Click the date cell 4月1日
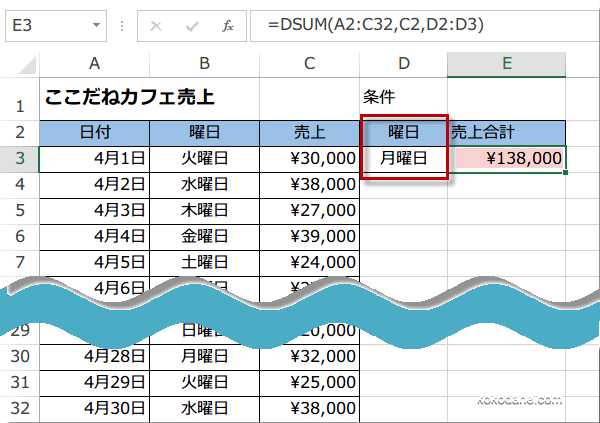The image size is (600, 423). tap(95, 159)
